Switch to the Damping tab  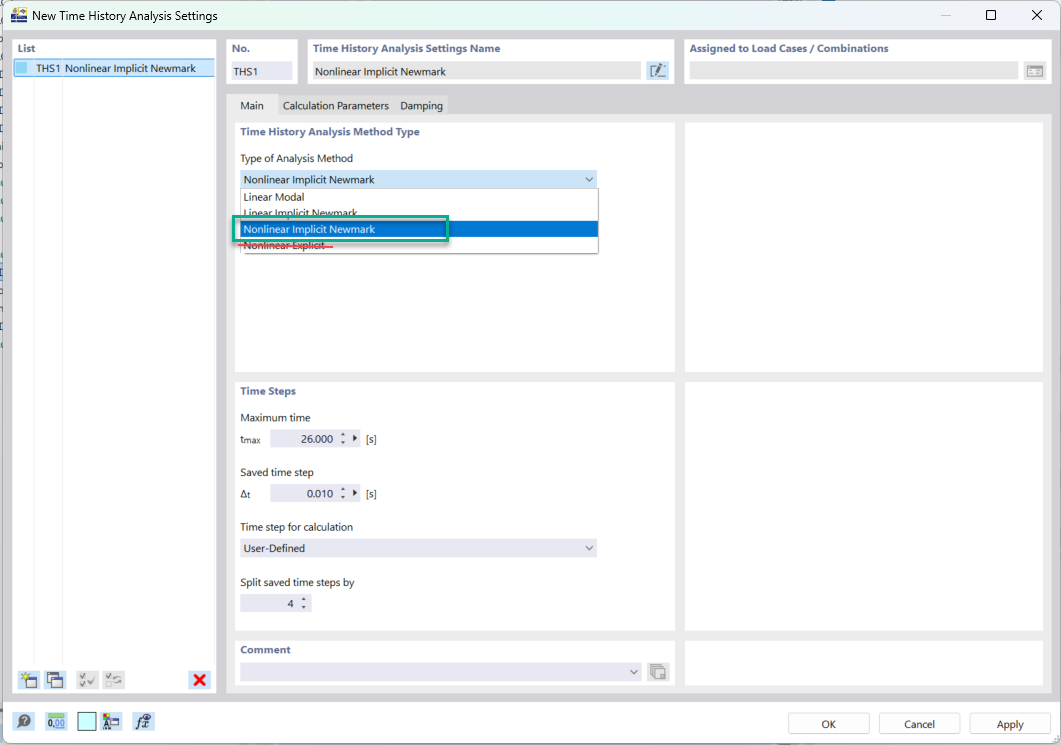pos(422,106)
